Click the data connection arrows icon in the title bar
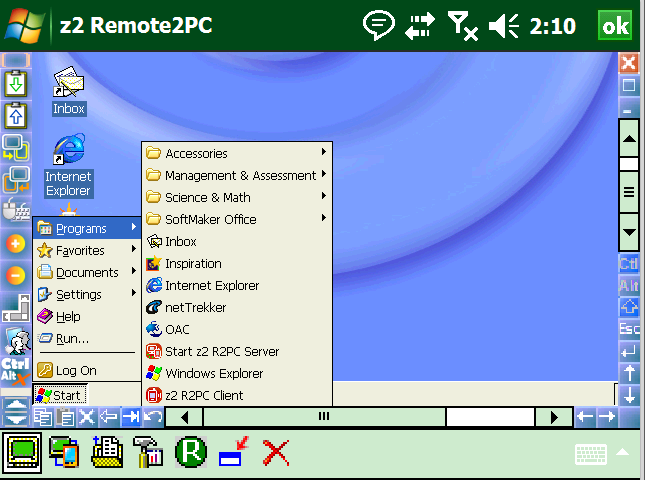Viewport: 645px width, 480px height. coord(420,26)
